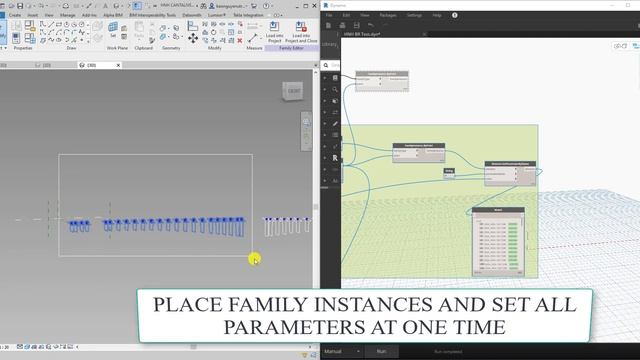Click Load into Project icon

point(274,27)
